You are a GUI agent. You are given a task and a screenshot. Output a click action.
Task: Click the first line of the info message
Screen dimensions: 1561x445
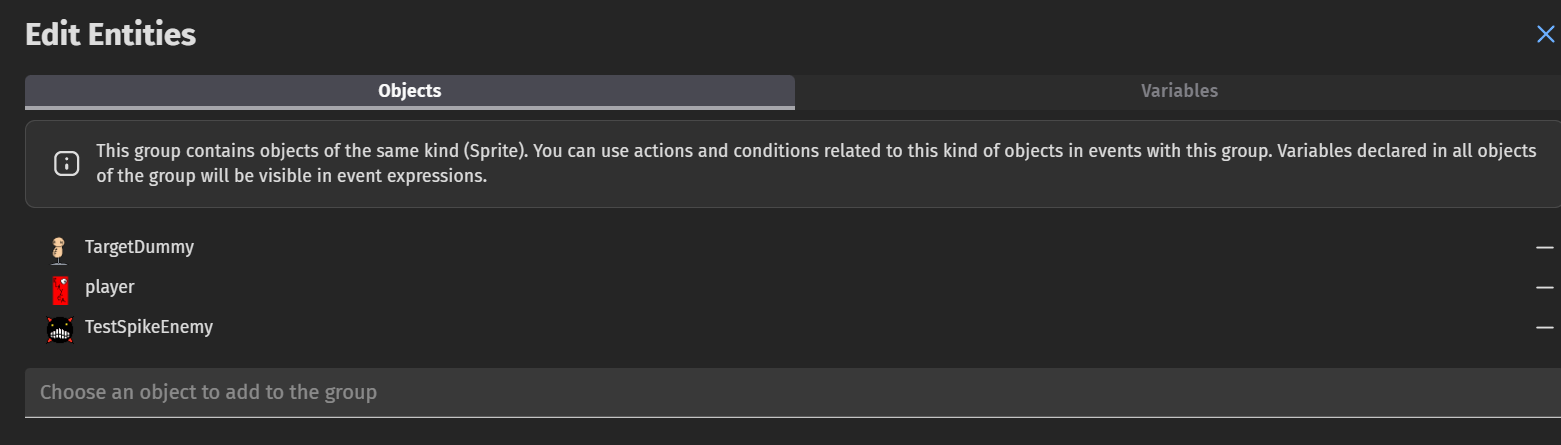point(816,151)
